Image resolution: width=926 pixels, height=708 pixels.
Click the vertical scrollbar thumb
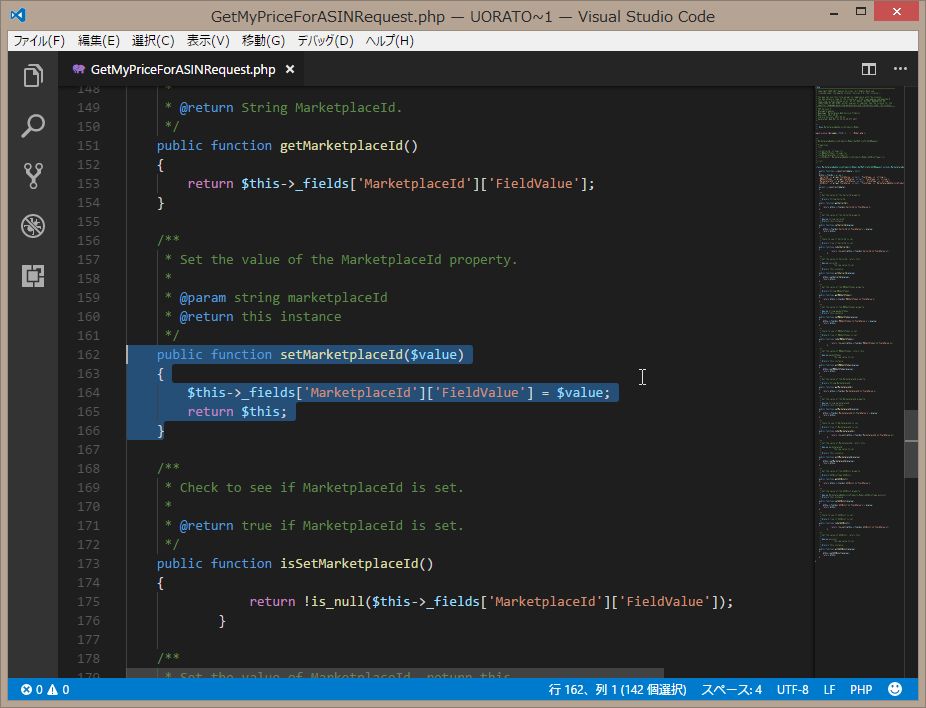[x=911, y=443]
